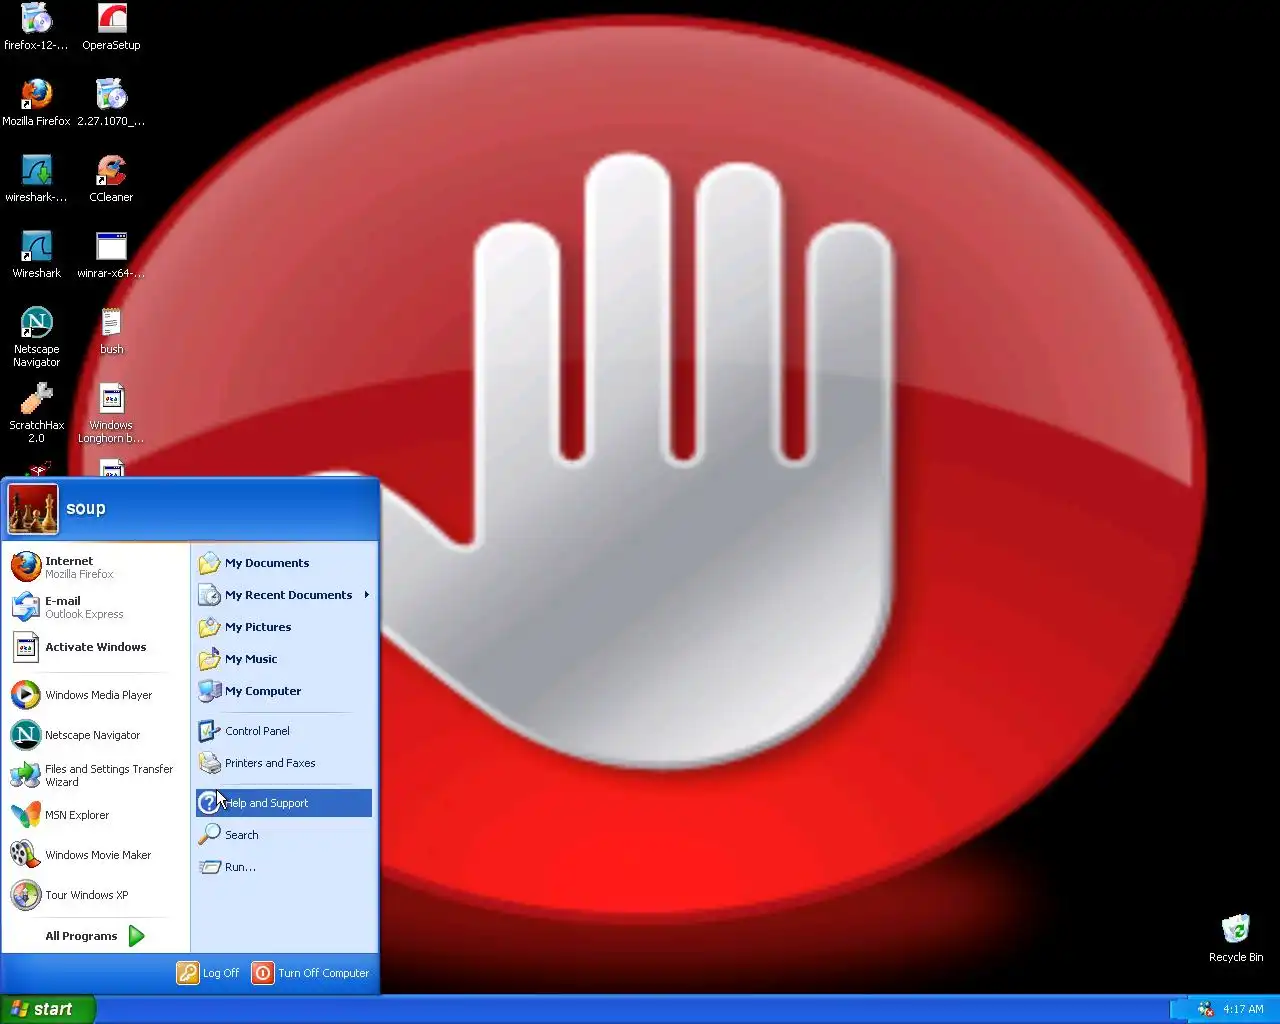Open the Windows Longhorn desktop icon
This screenshot has height=1024, width=1280.
point(111,413)
